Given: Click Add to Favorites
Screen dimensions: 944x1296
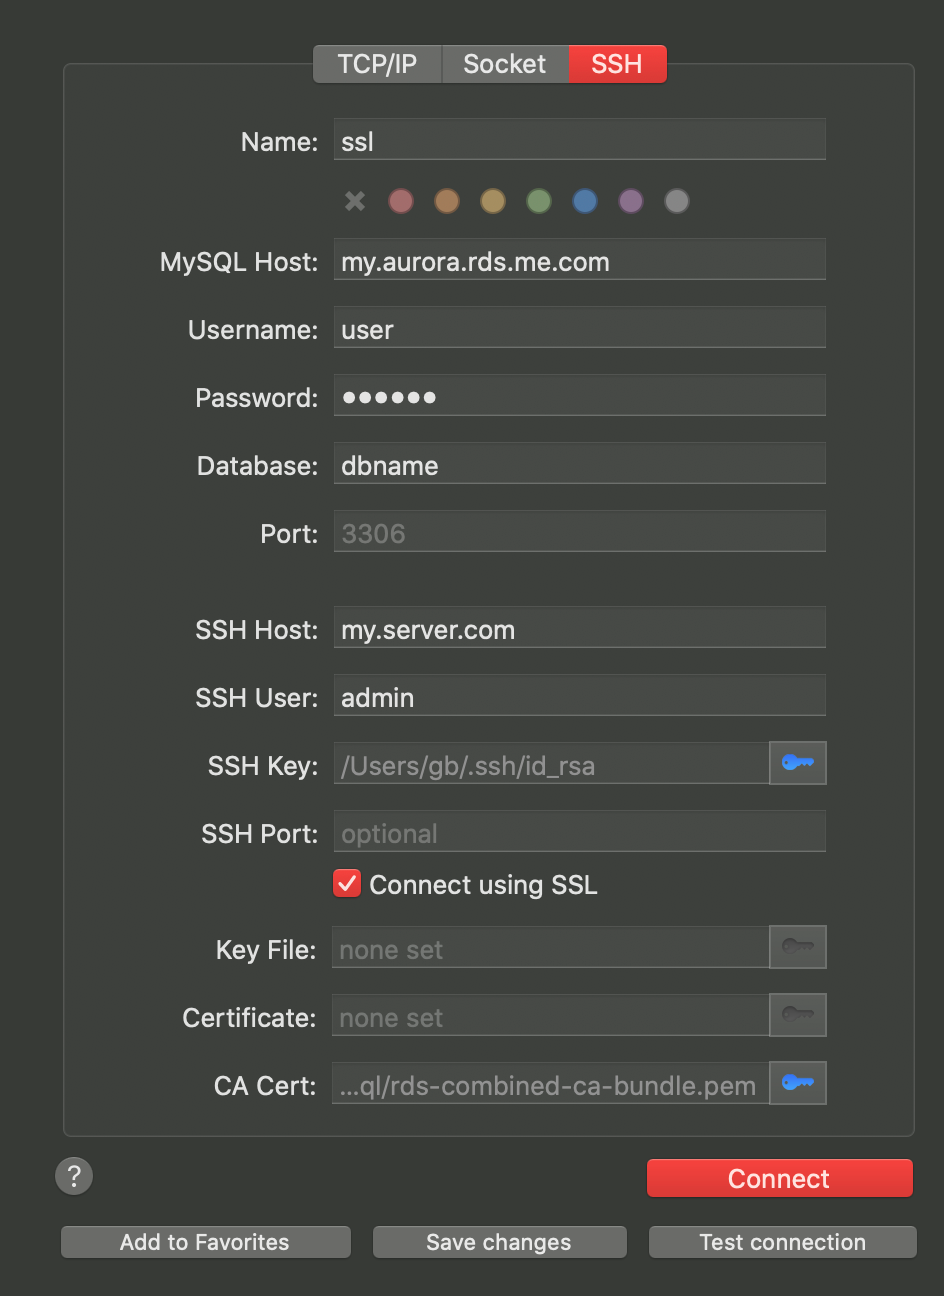Looking at the screenshot, I should coord(205,1242).
